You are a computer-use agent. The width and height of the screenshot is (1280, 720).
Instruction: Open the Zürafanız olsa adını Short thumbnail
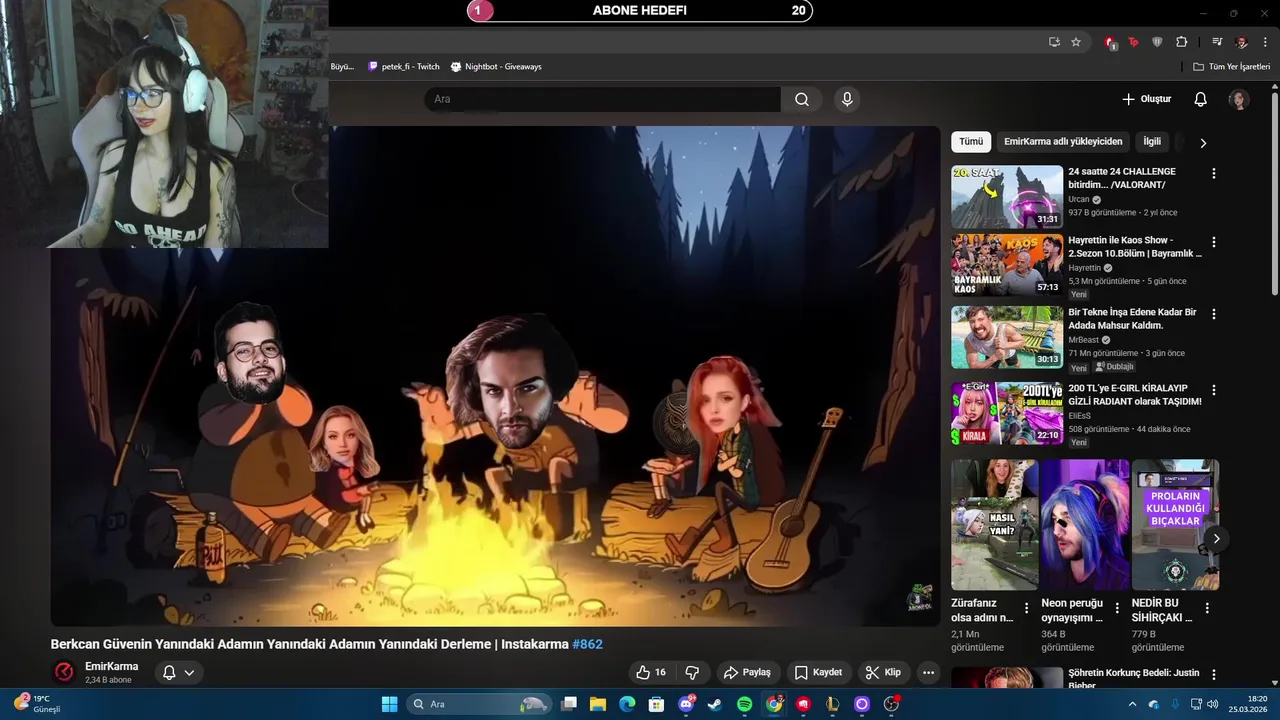[995, 525]
